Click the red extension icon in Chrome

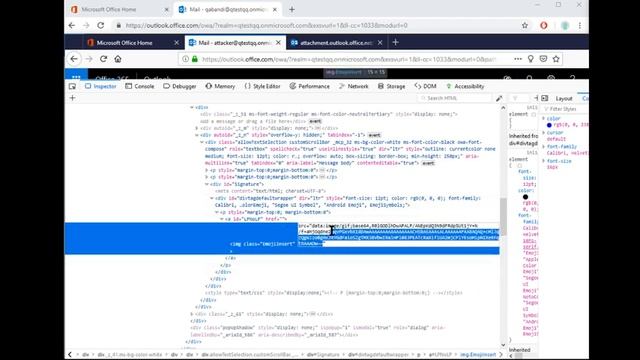544,25
